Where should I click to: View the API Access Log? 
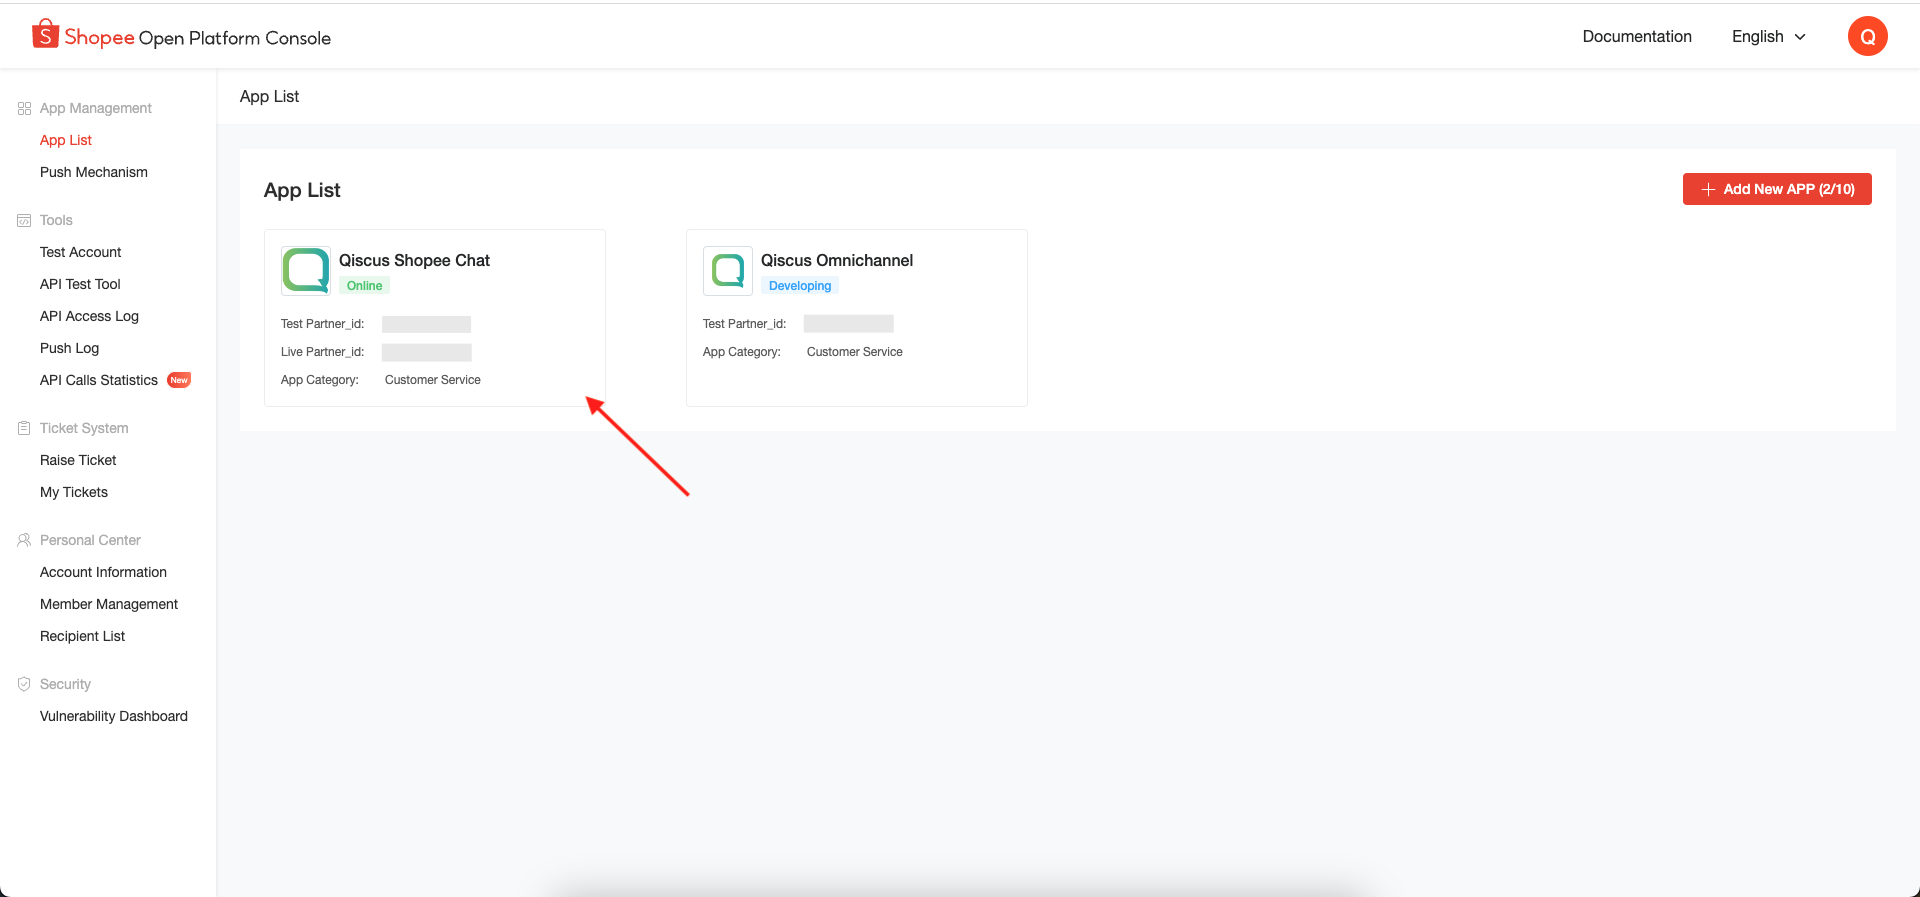point(89,316)
